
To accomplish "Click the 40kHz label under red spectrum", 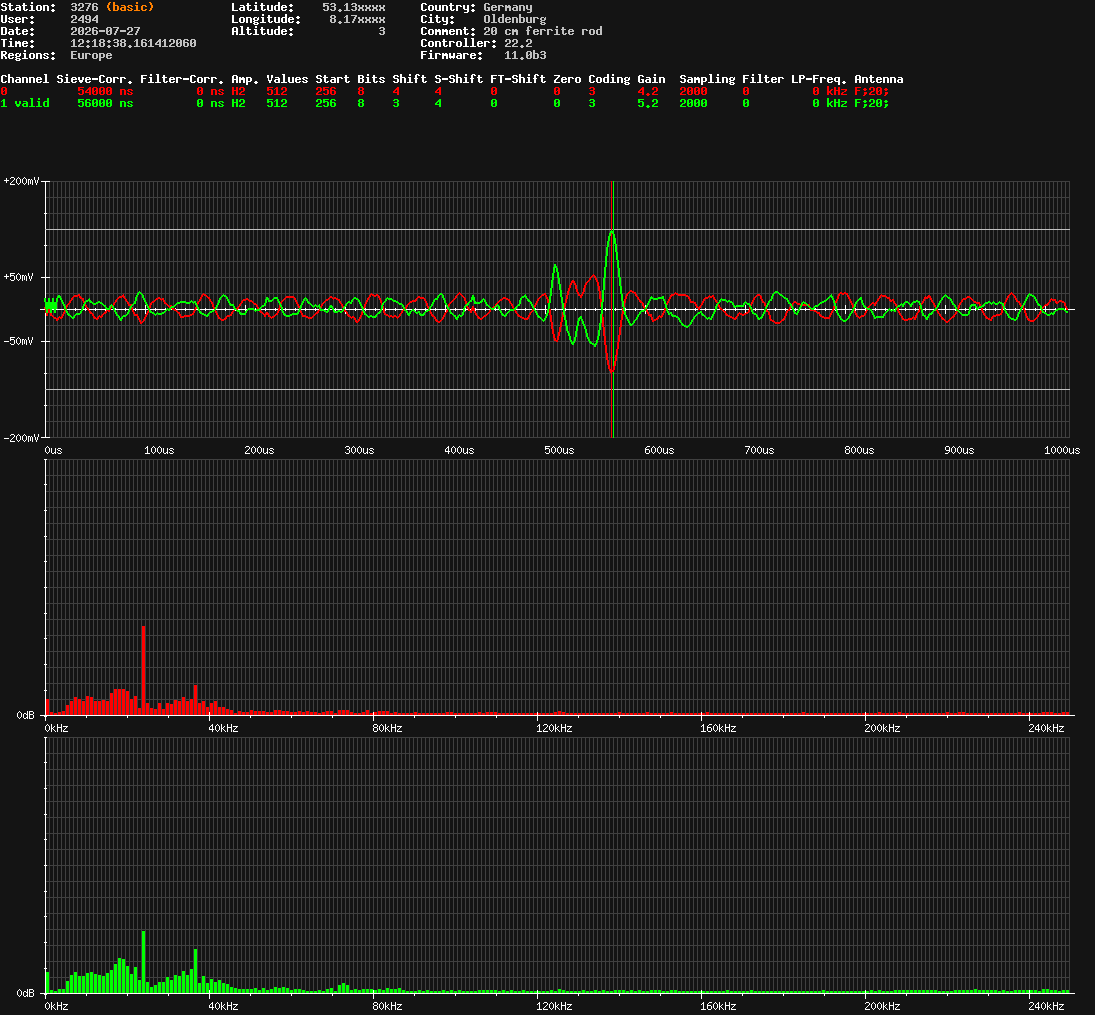I will [223, 728].
